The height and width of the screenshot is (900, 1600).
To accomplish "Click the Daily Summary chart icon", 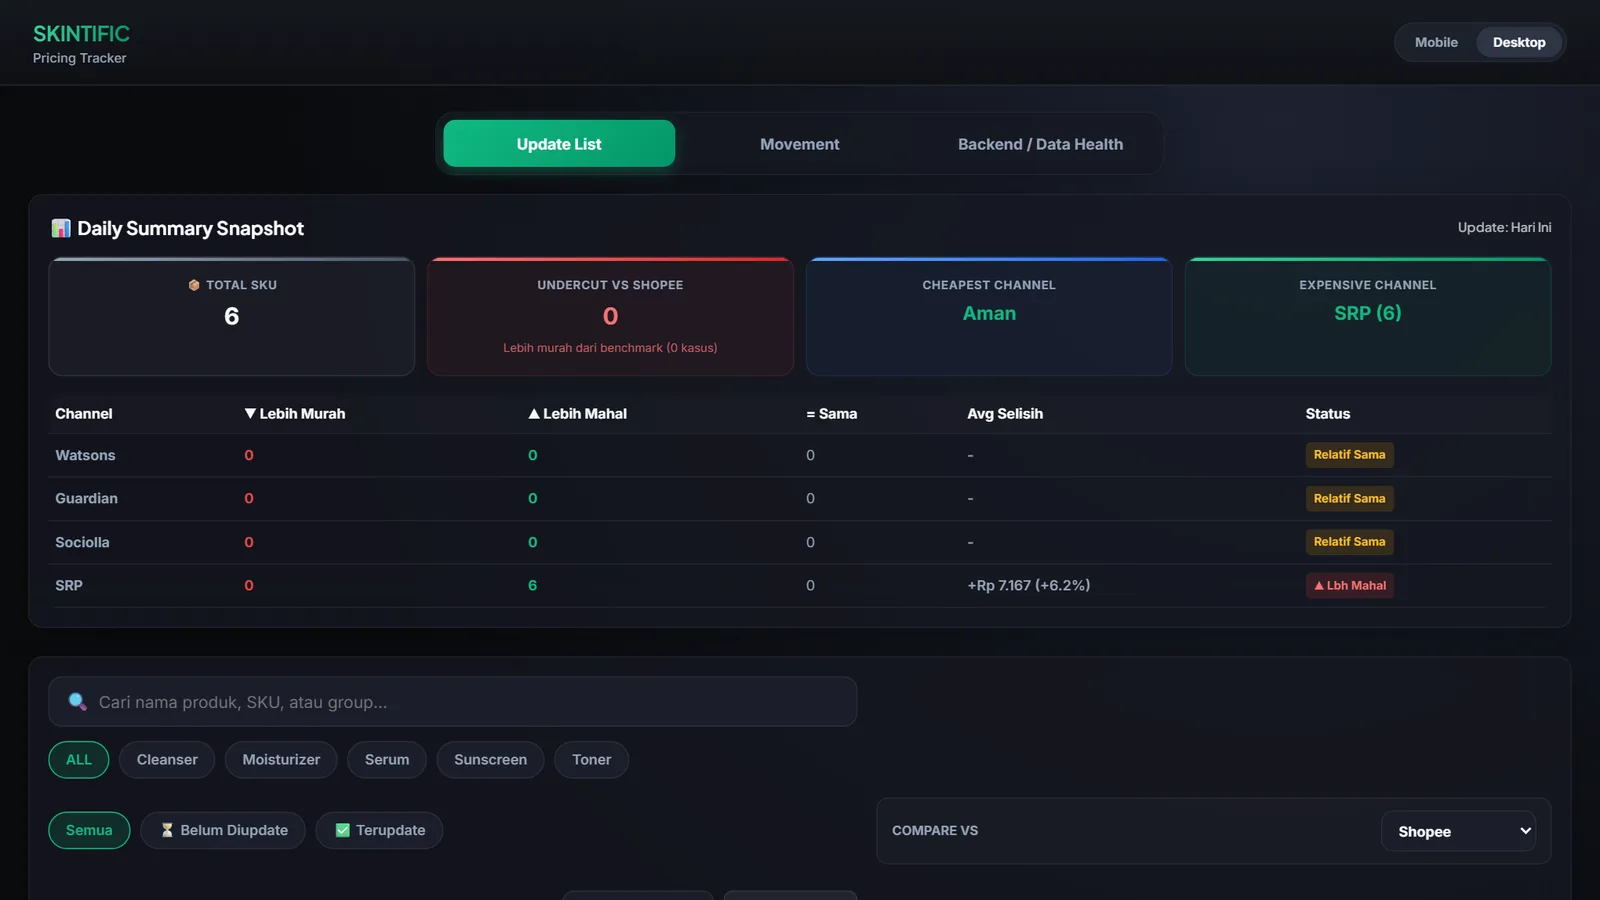I will pyautogui.click(x=61, y=228).
